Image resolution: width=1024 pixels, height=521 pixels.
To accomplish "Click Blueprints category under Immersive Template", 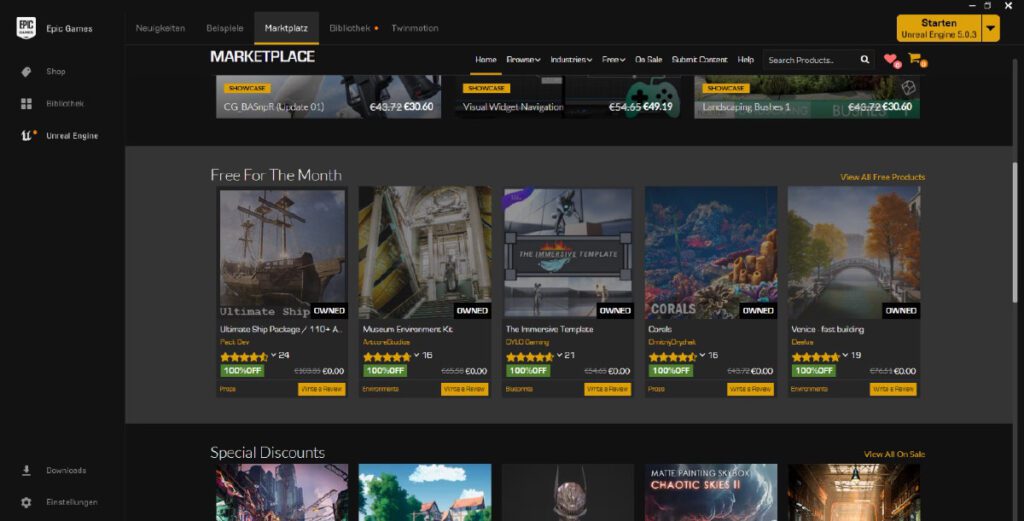I will tap(519, 389).
